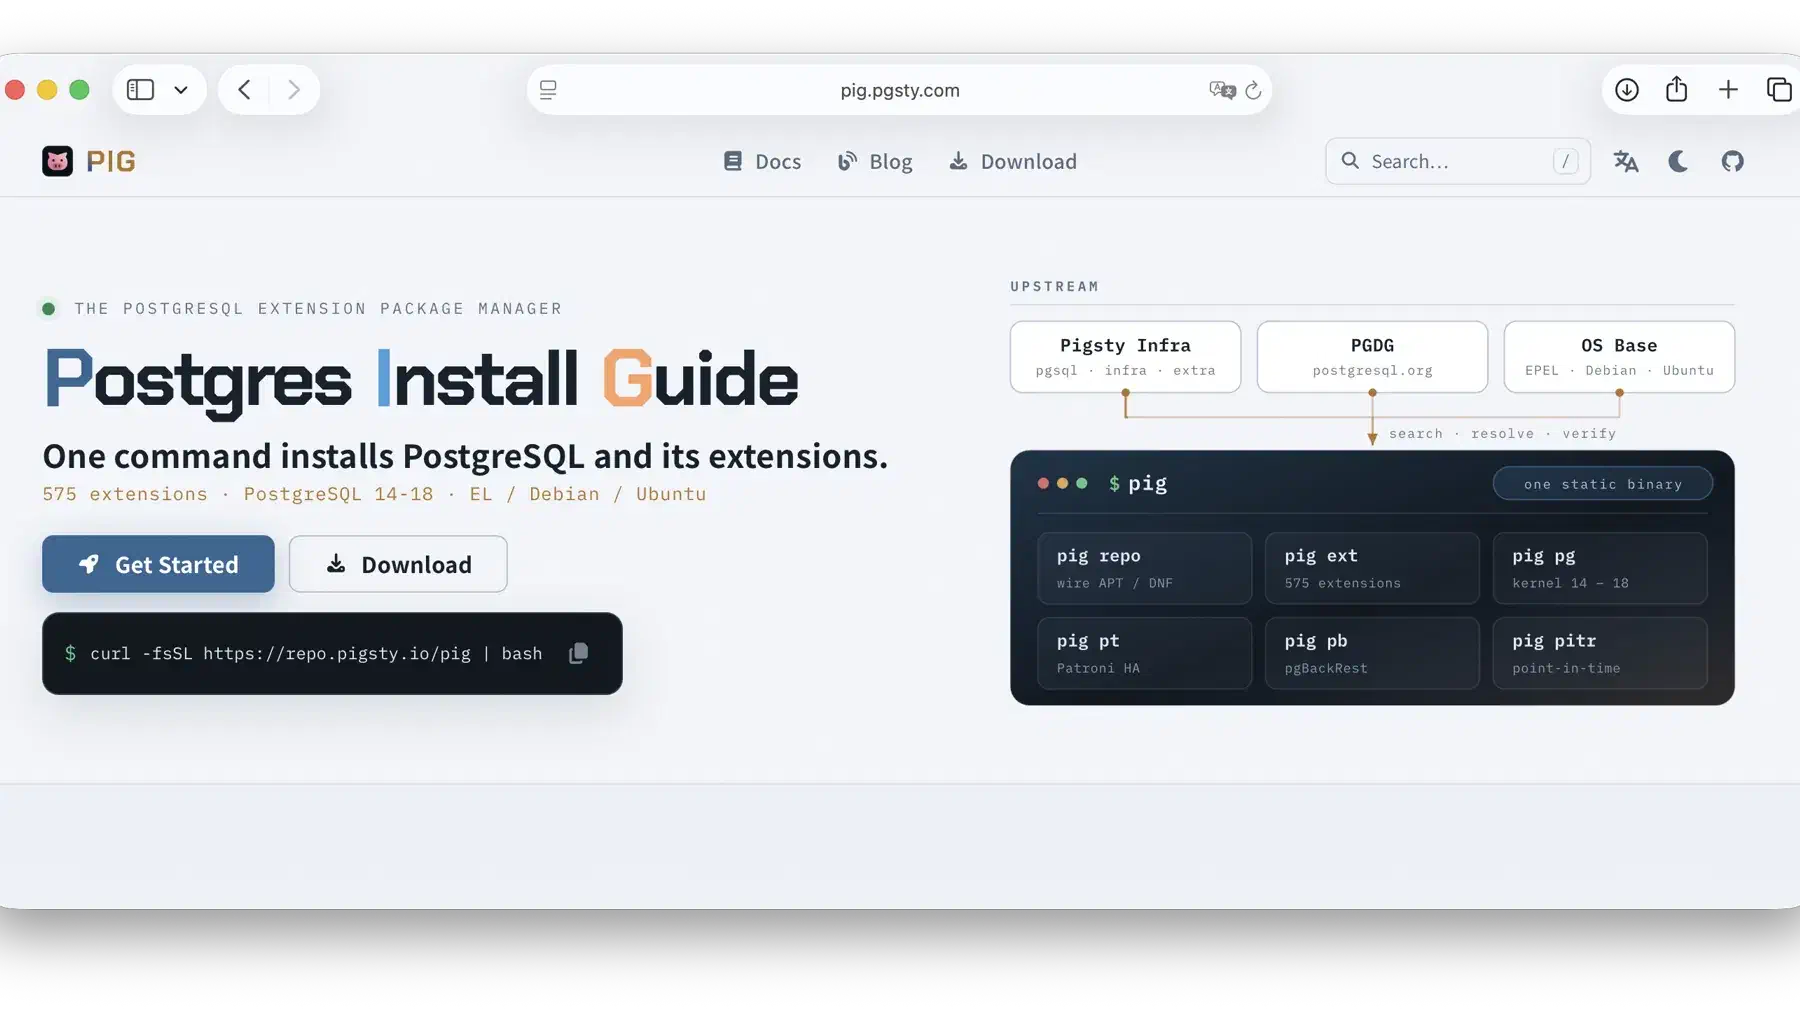Click Download in the top navigation
The height and width of the screenshot is (1013, 1800).
point(1013,161)
